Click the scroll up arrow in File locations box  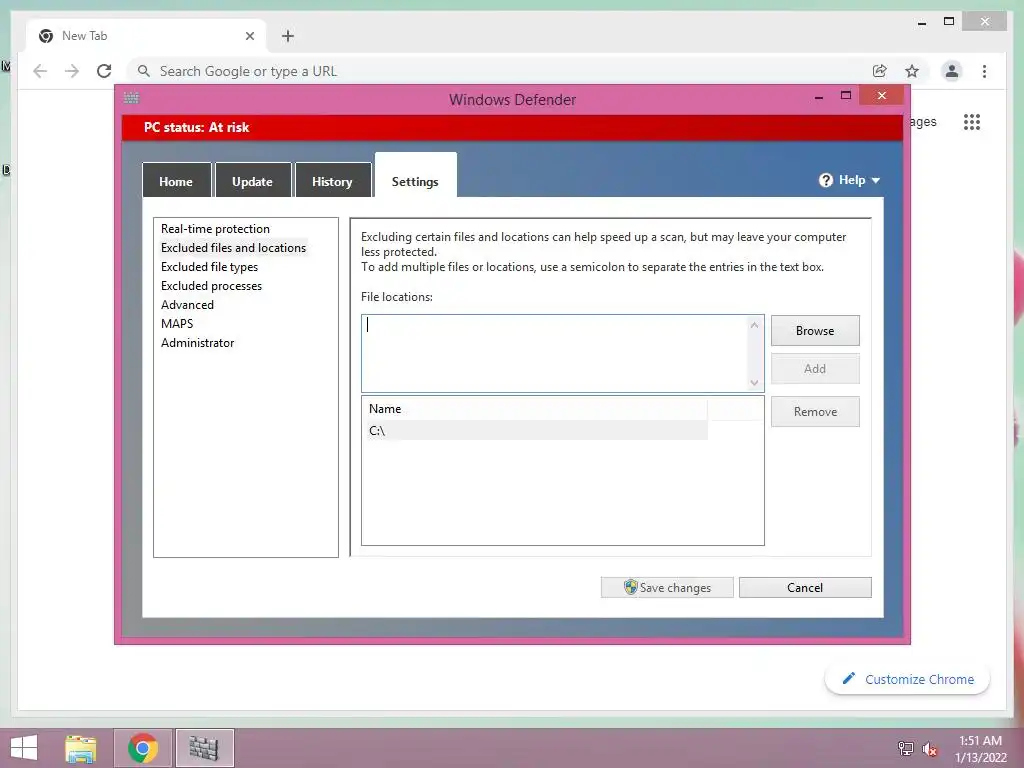click(754, 325)
